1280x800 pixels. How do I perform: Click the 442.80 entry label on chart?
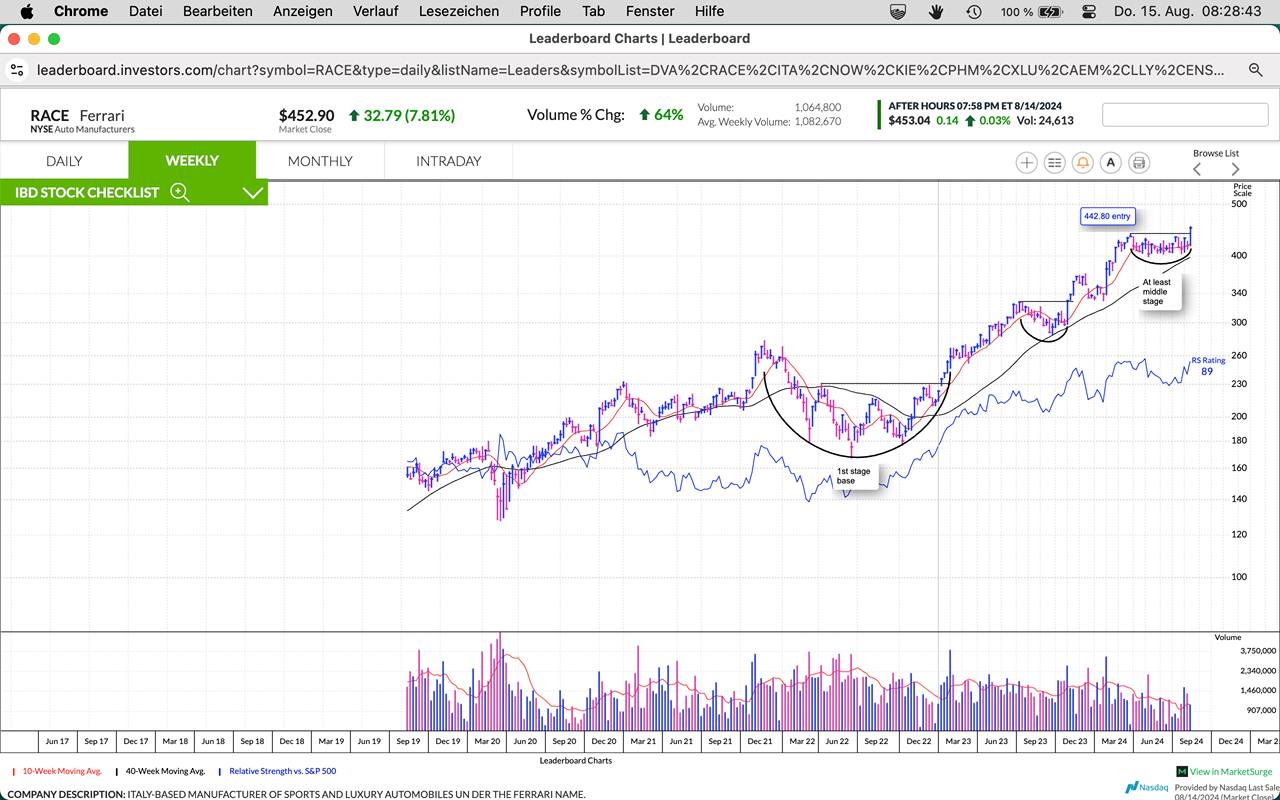click(x=1107, y=216)
